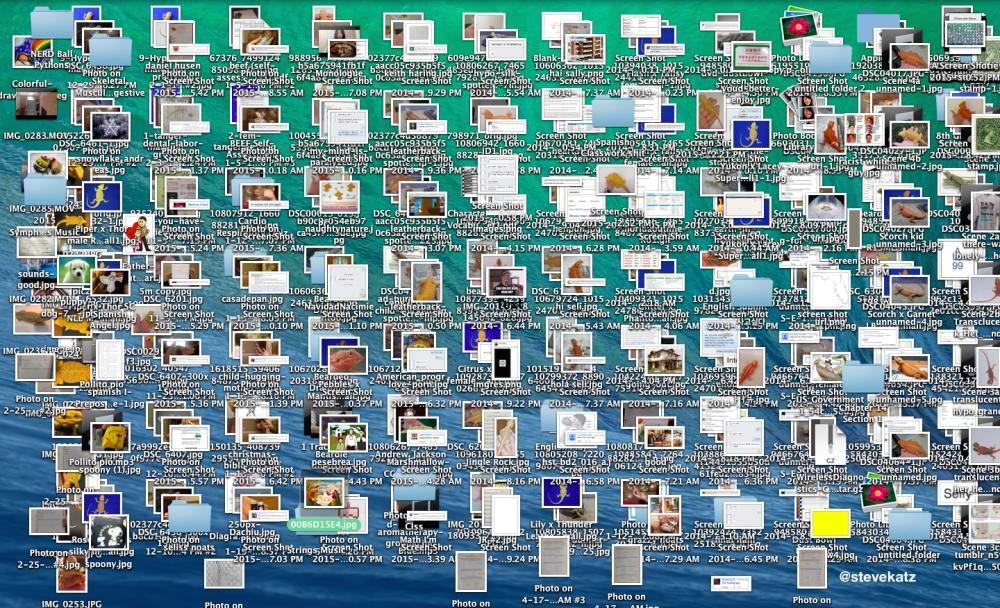Select the Angel.jpg angel figurine thumbnail
1000x608 pixels.
pyautogui.click(x=110, y=283)
